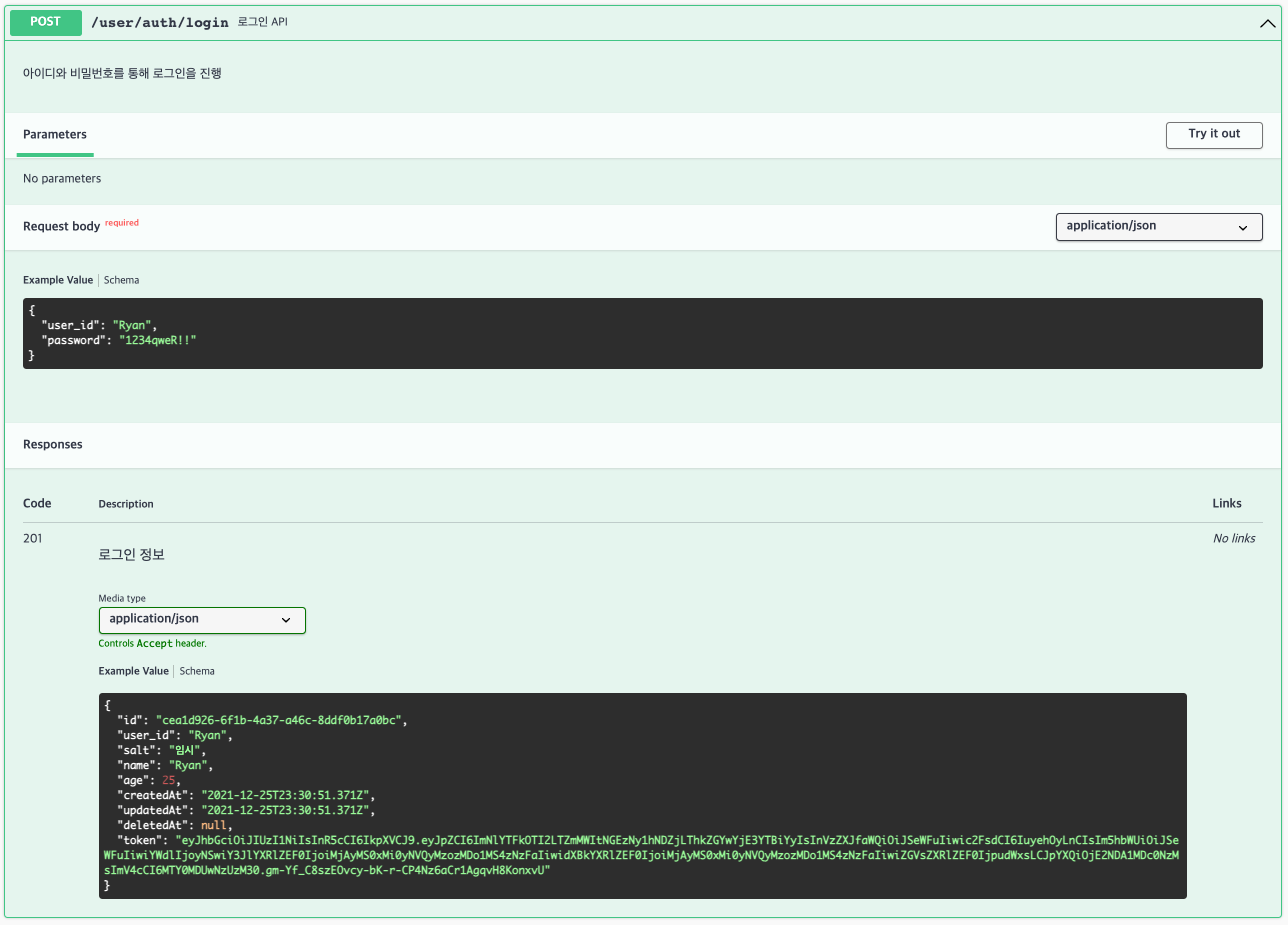Click the "Controls Accept header." note
The height and width of the screenshot is (925, 1288).
[x=153, y=644]
